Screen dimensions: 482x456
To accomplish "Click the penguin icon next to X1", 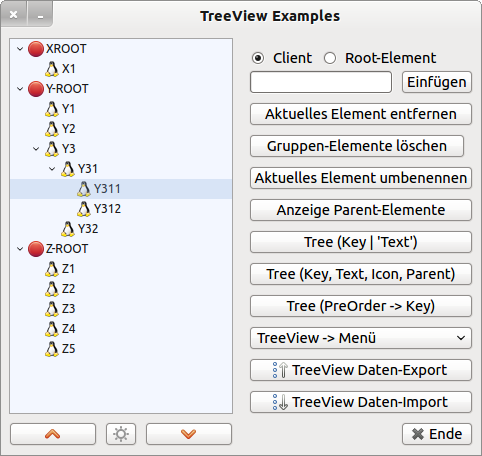I will point(52,69).
